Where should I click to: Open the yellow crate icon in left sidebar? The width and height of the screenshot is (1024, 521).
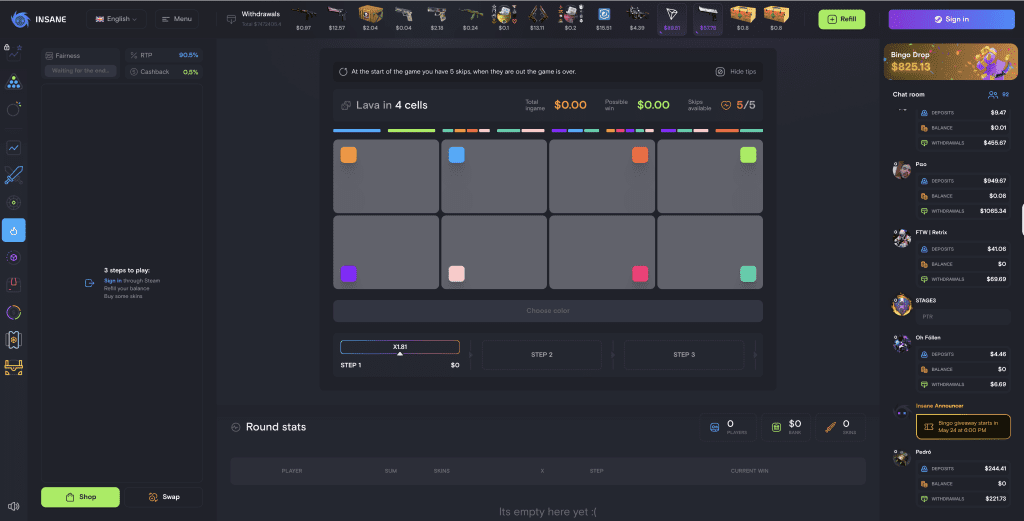[14, 368]
